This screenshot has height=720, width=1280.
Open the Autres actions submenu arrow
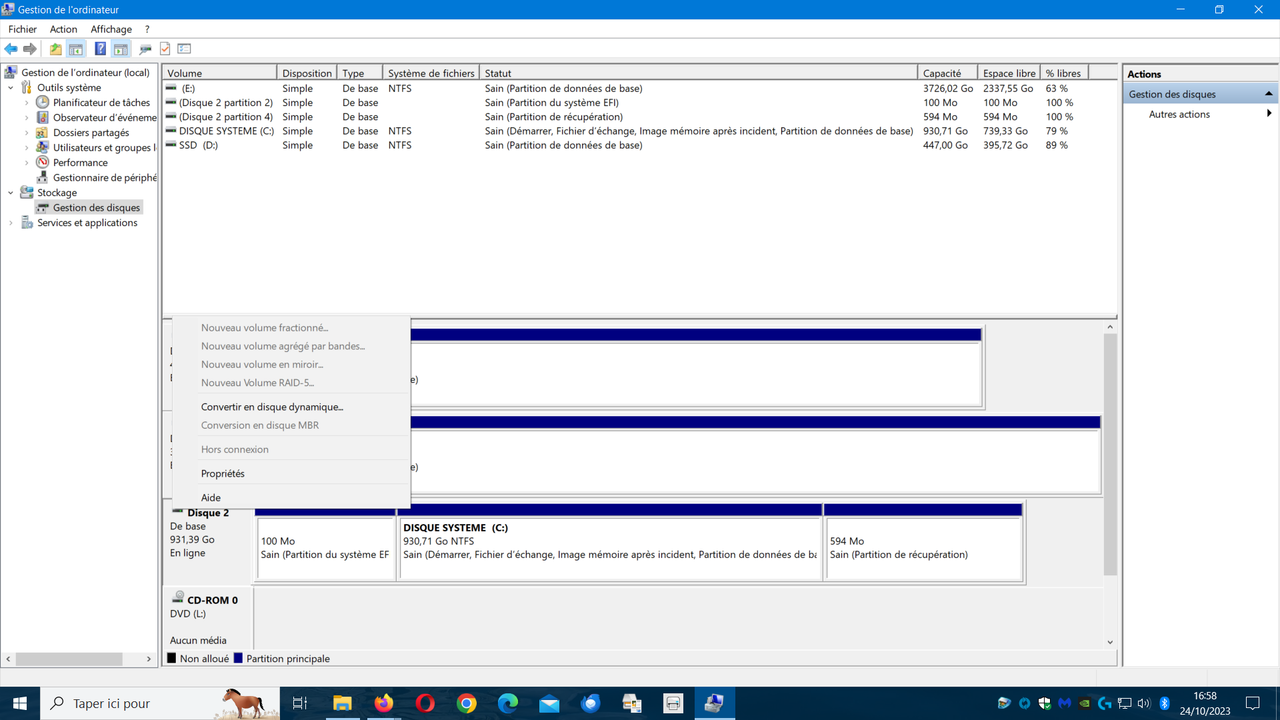[1269, 113]
